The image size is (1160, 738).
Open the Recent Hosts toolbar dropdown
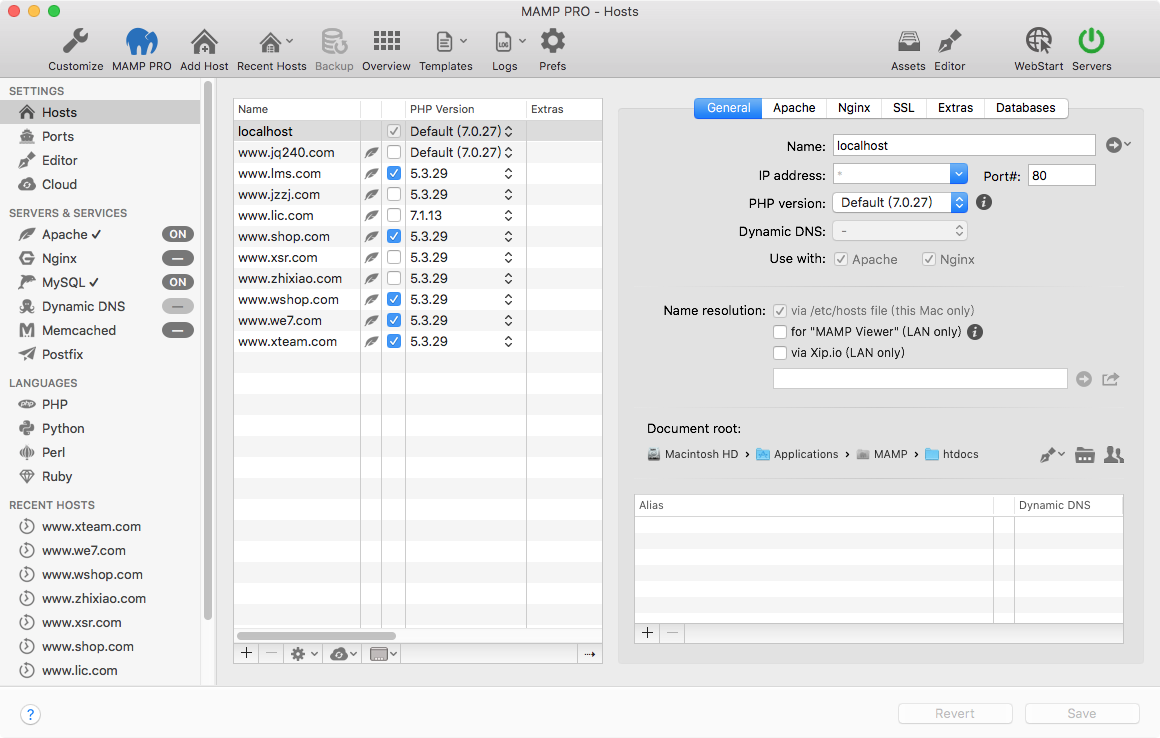272,43
